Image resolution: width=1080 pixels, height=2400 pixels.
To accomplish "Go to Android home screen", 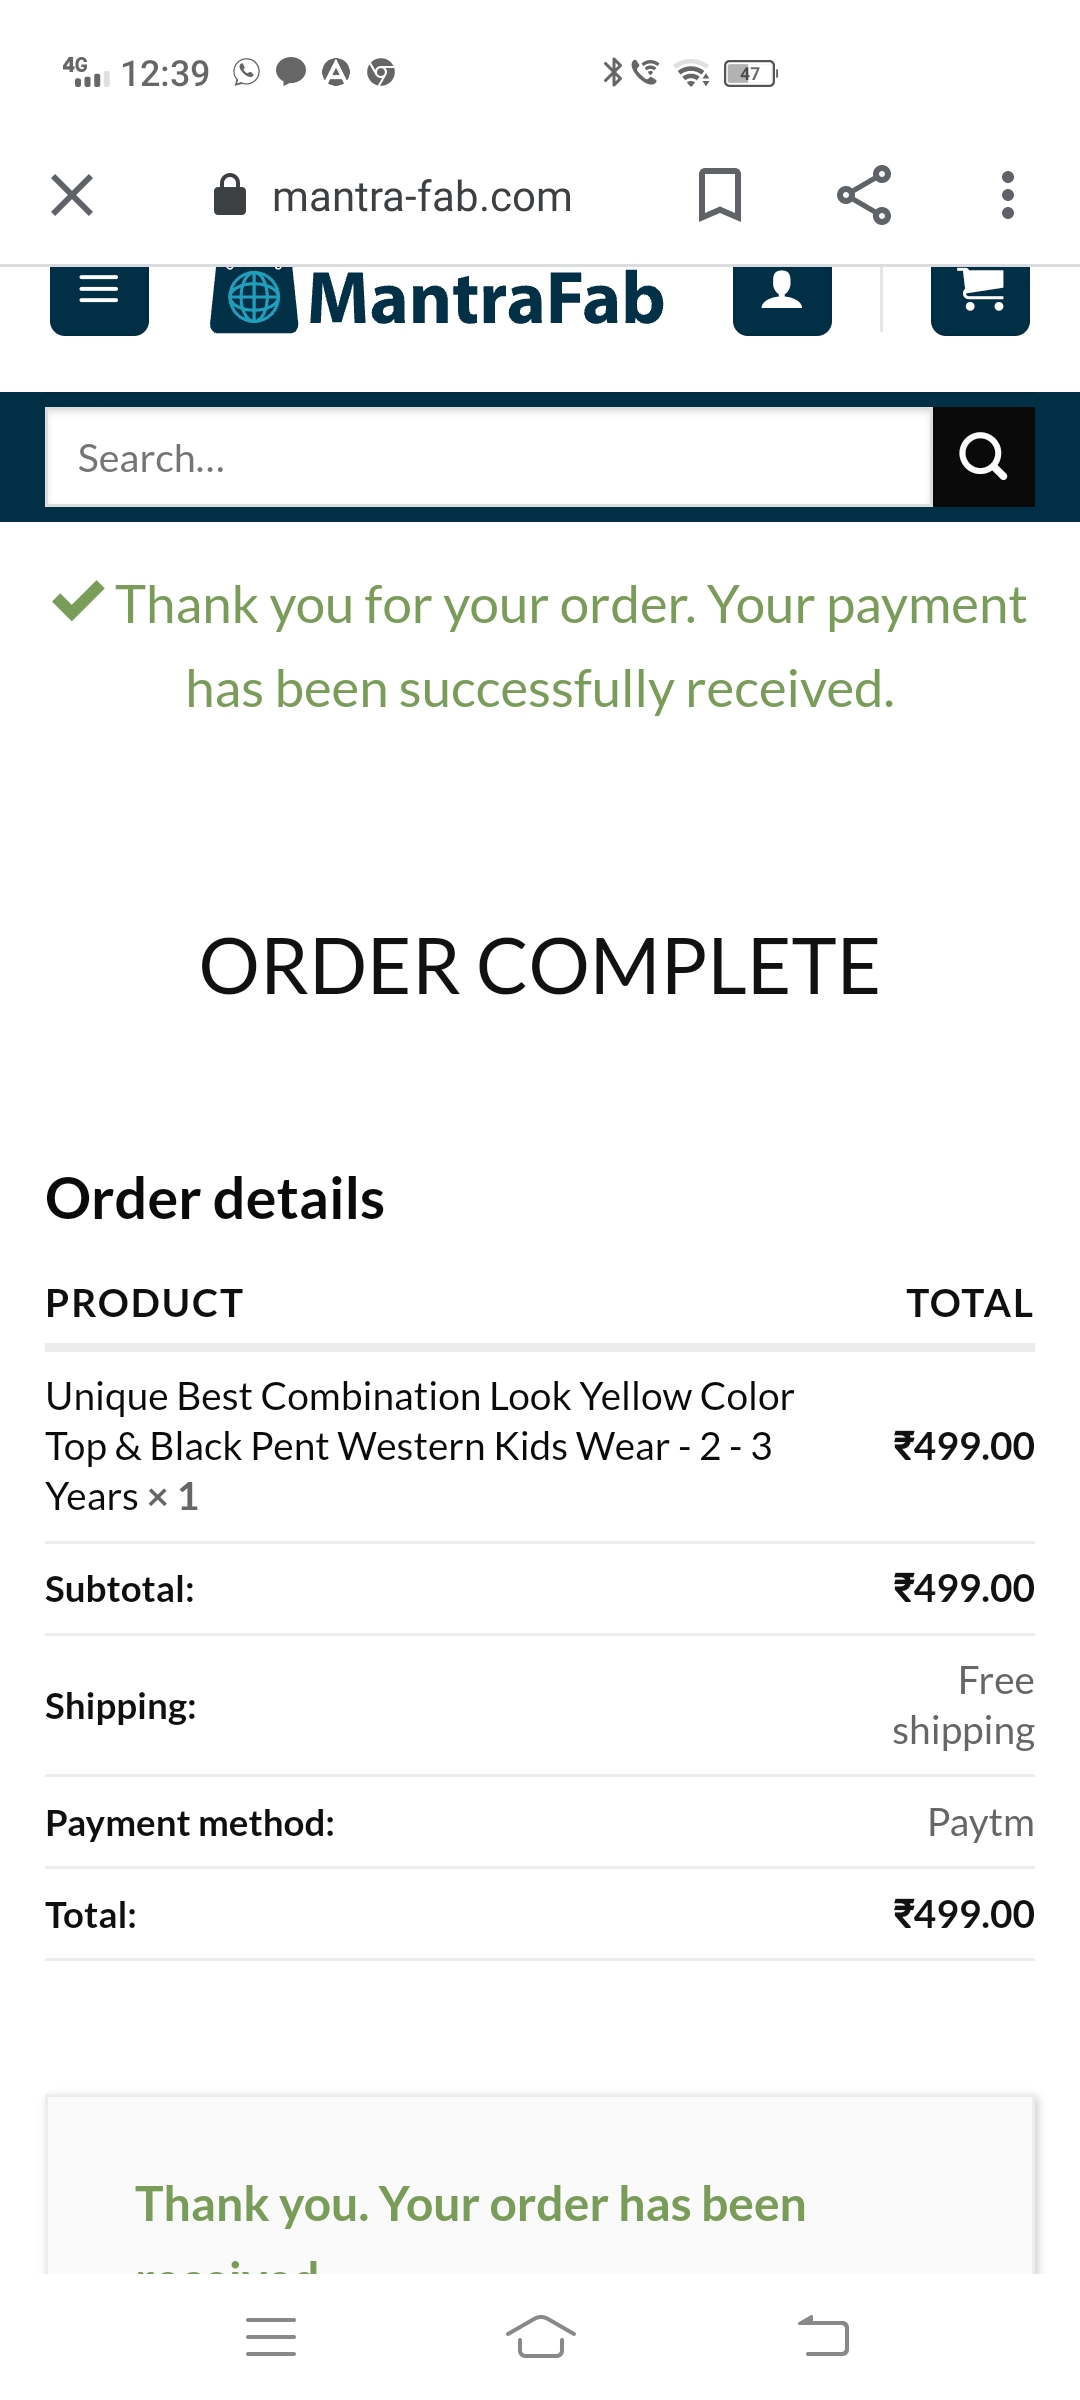I will tap(540, 2337).
